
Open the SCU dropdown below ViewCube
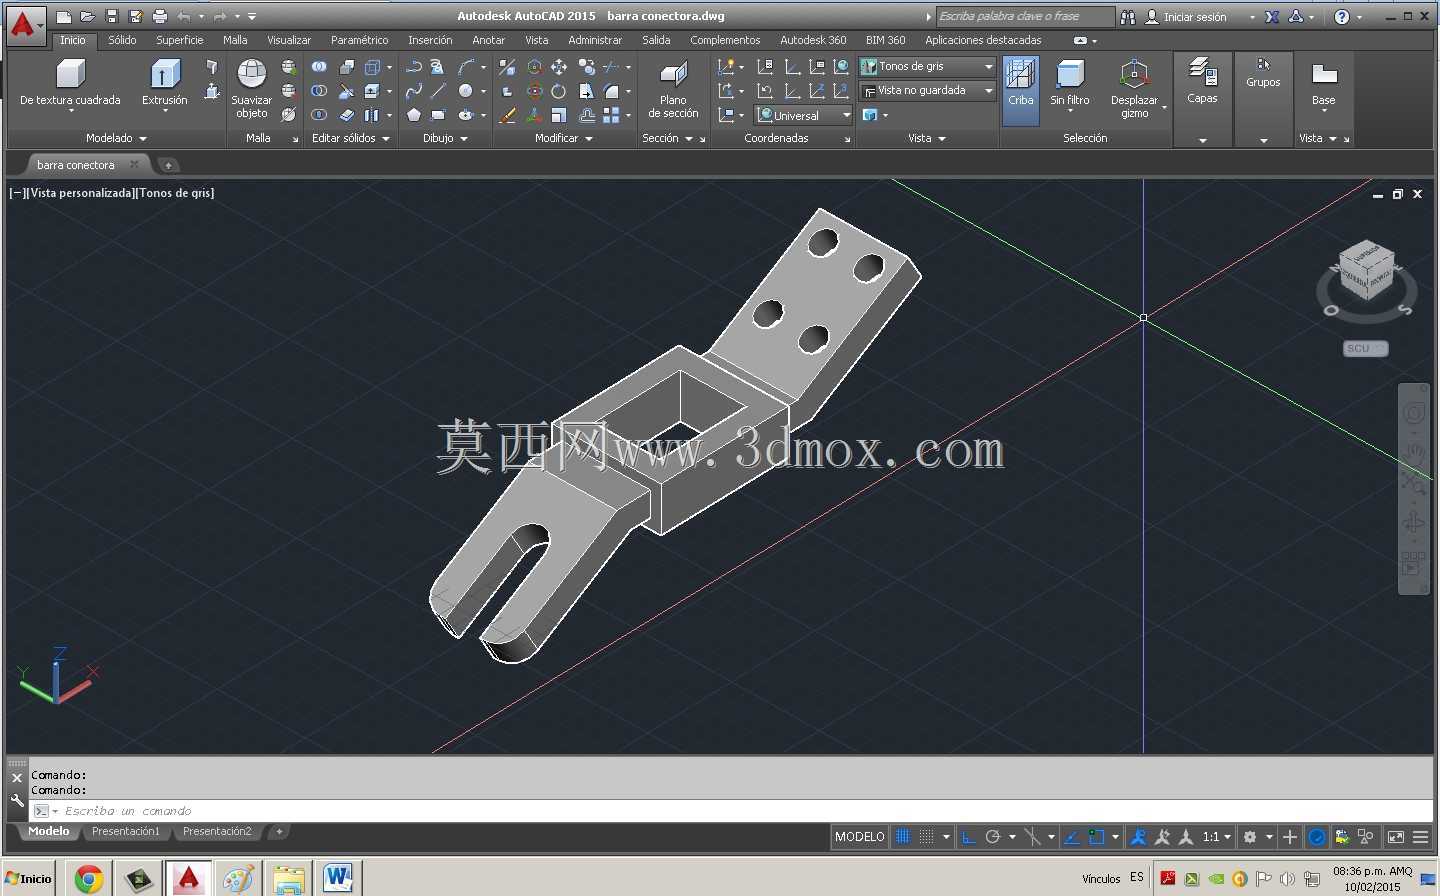1365,349
